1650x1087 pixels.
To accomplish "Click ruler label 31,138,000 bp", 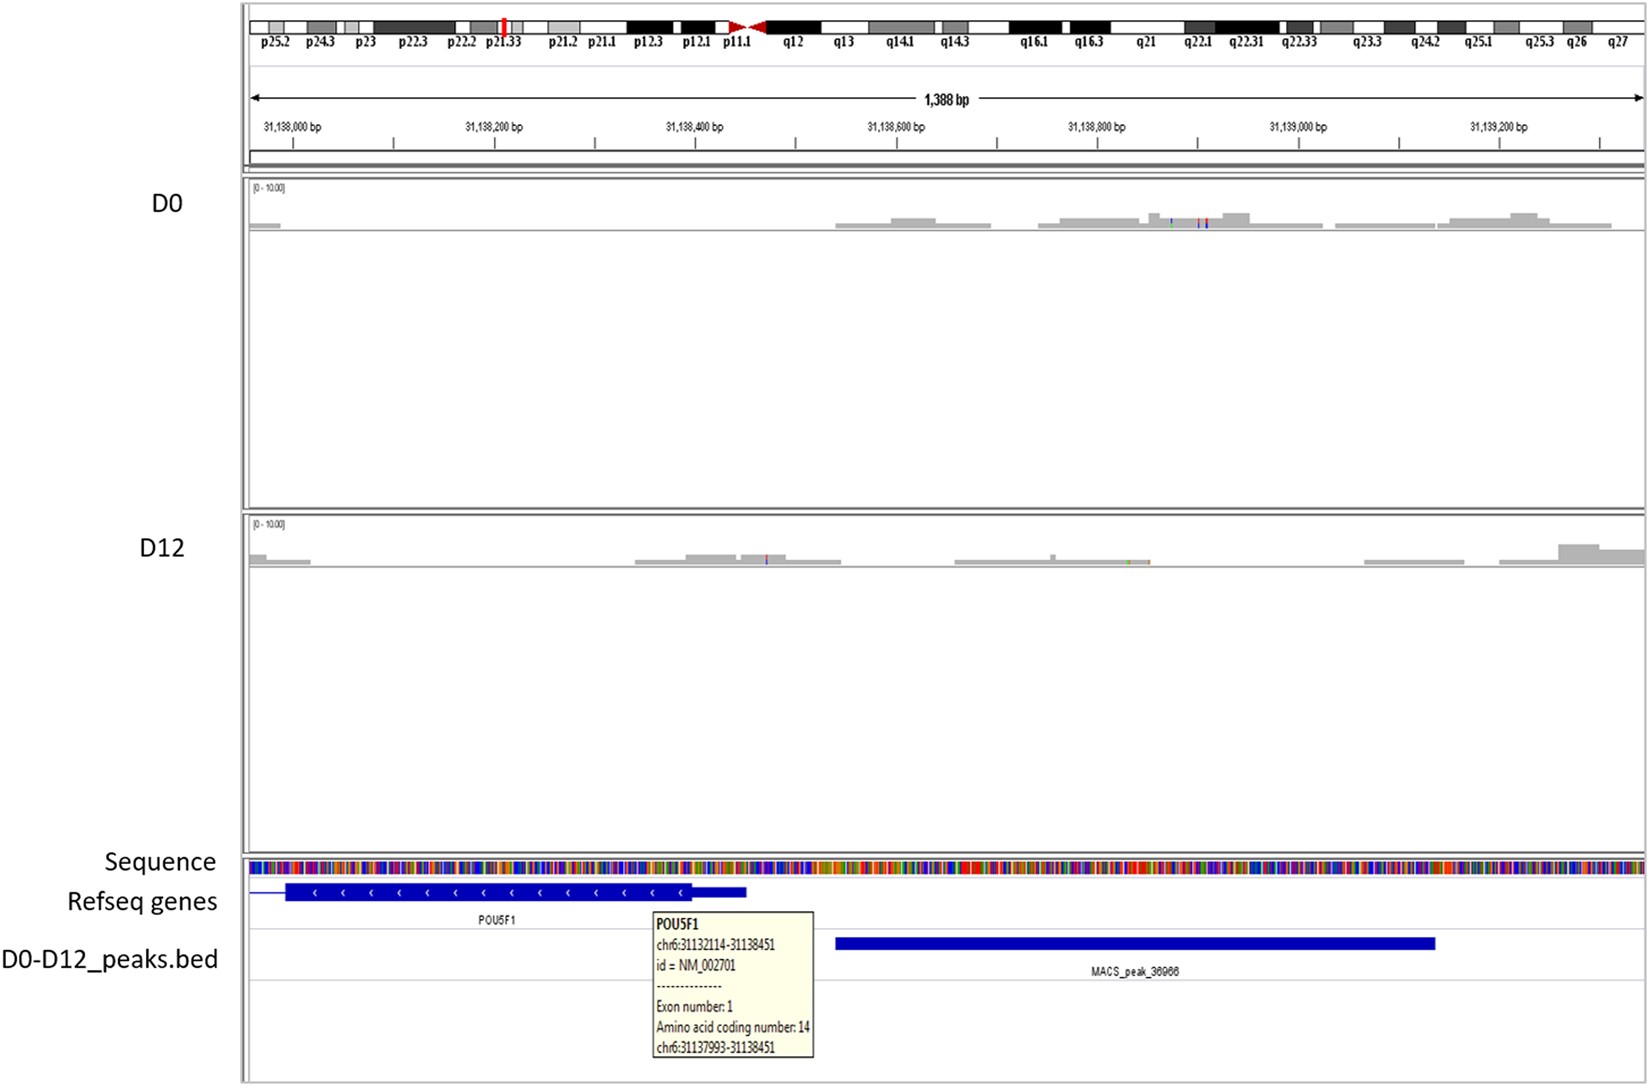I will point(293,127).
